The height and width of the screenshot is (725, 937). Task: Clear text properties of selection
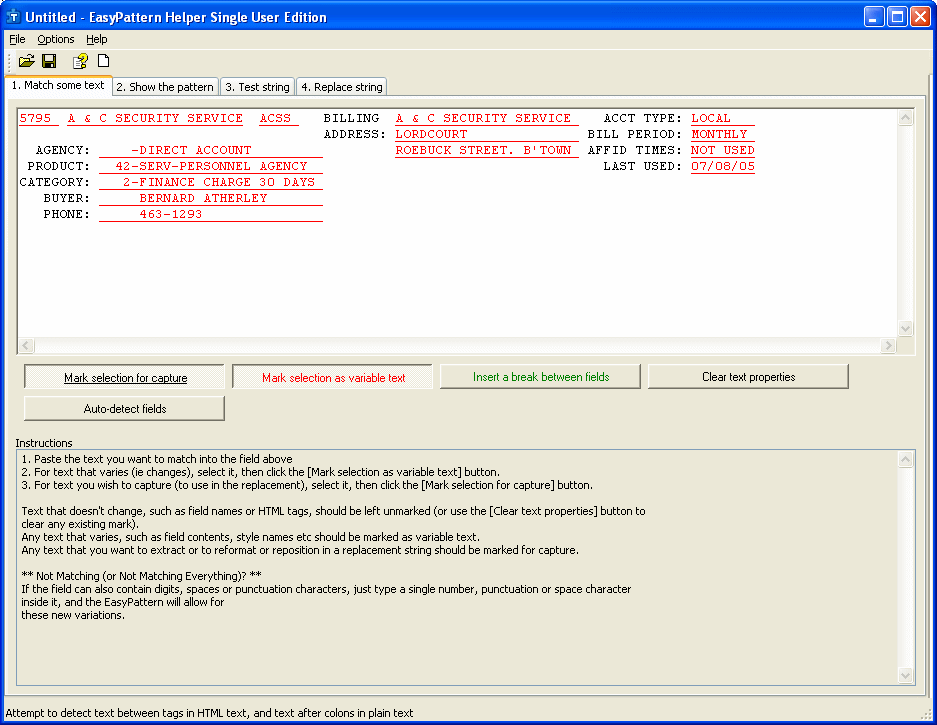coord(748,377)
